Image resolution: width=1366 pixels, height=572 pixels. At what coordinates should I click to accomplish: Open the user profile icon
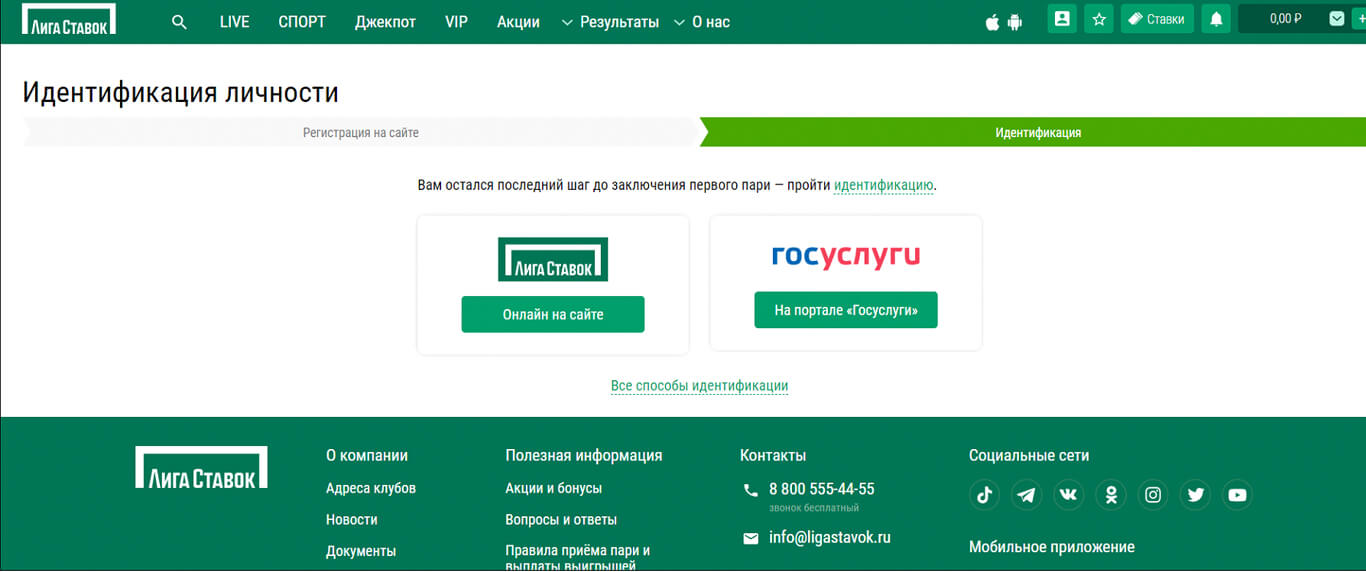point(1062,19)
